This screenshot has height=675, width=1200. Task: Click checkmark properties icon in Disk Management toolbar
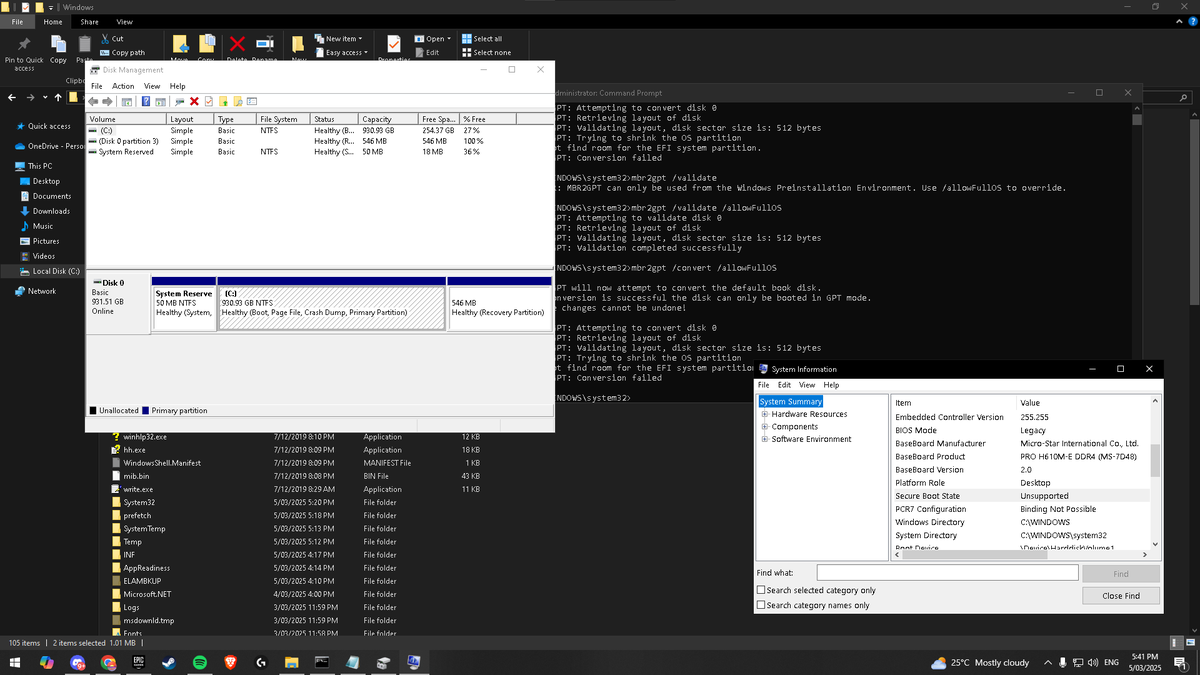coord(208,101)
